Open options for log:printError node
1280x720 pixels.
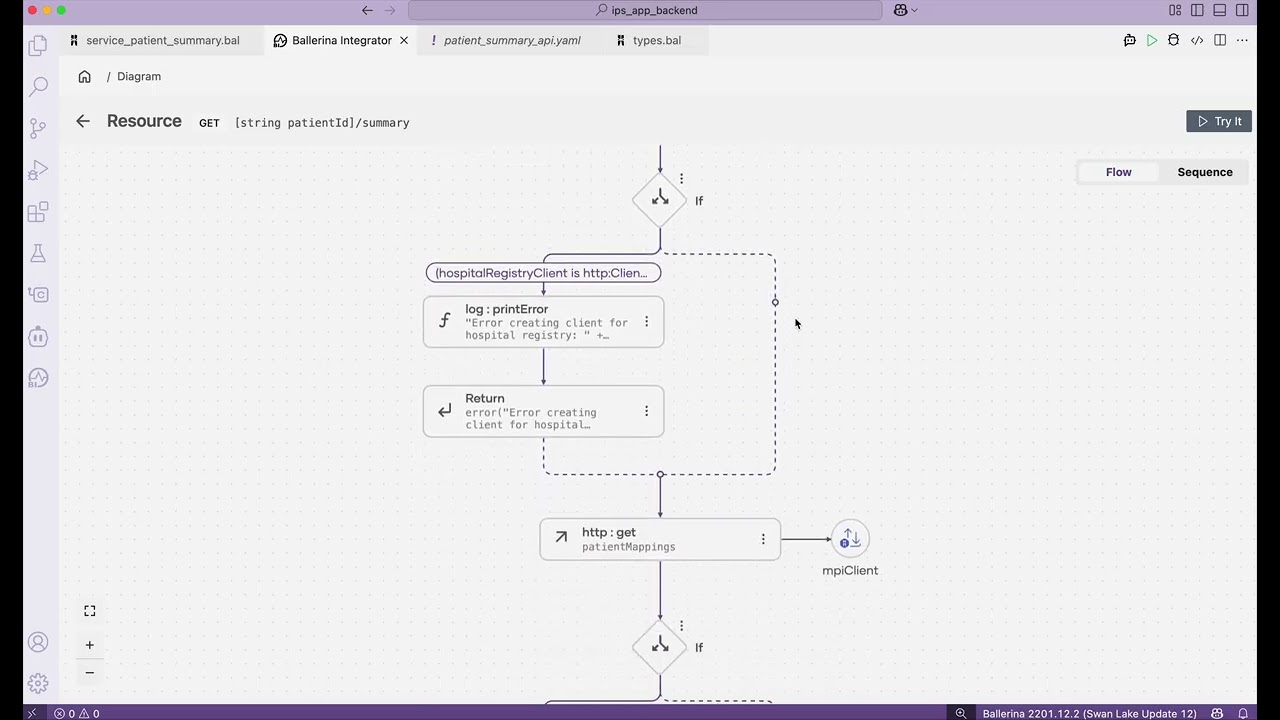point(646,321)
